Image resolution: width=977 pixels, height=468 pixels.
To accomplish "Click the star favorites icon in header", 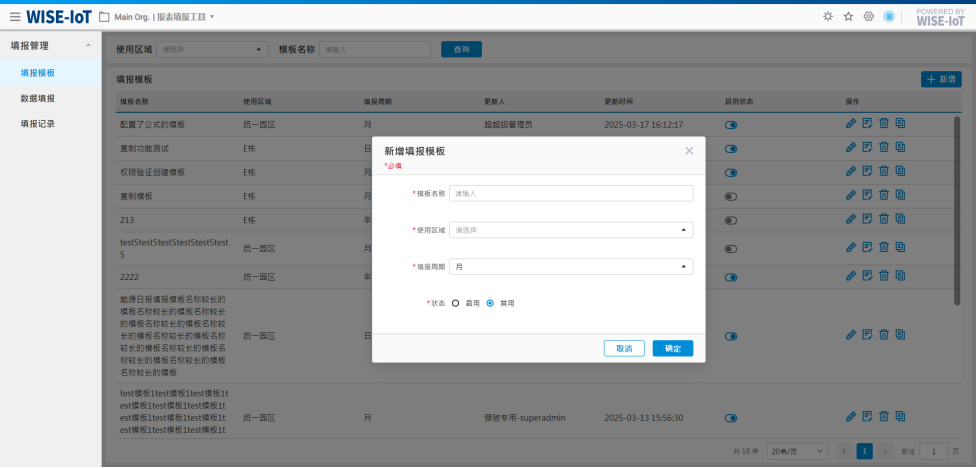I will [848, 17].
